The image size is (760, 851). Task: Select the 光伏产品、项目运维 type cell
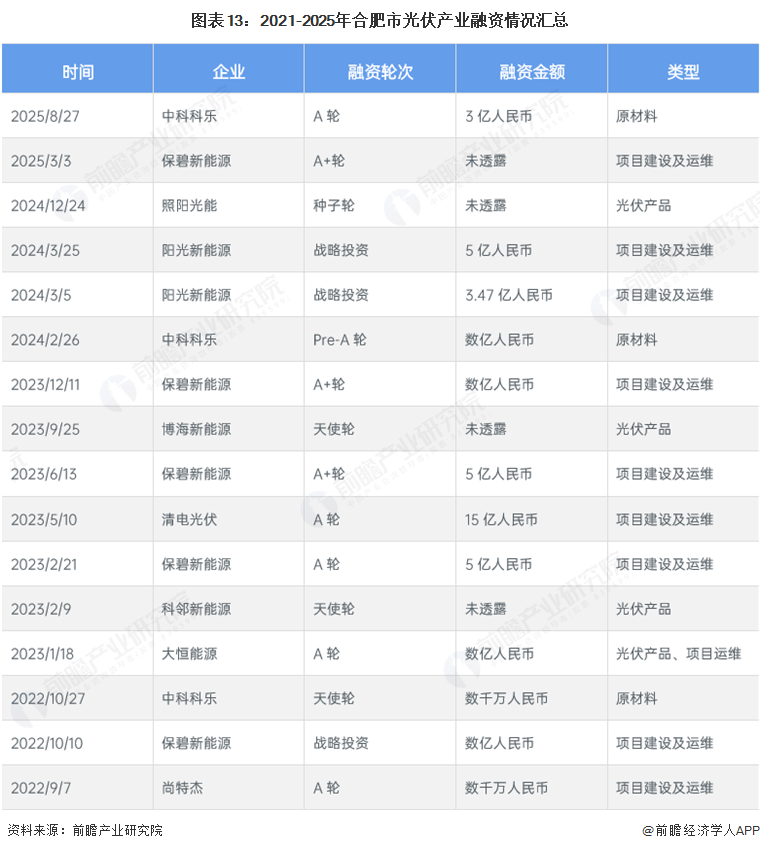(678, 653)
